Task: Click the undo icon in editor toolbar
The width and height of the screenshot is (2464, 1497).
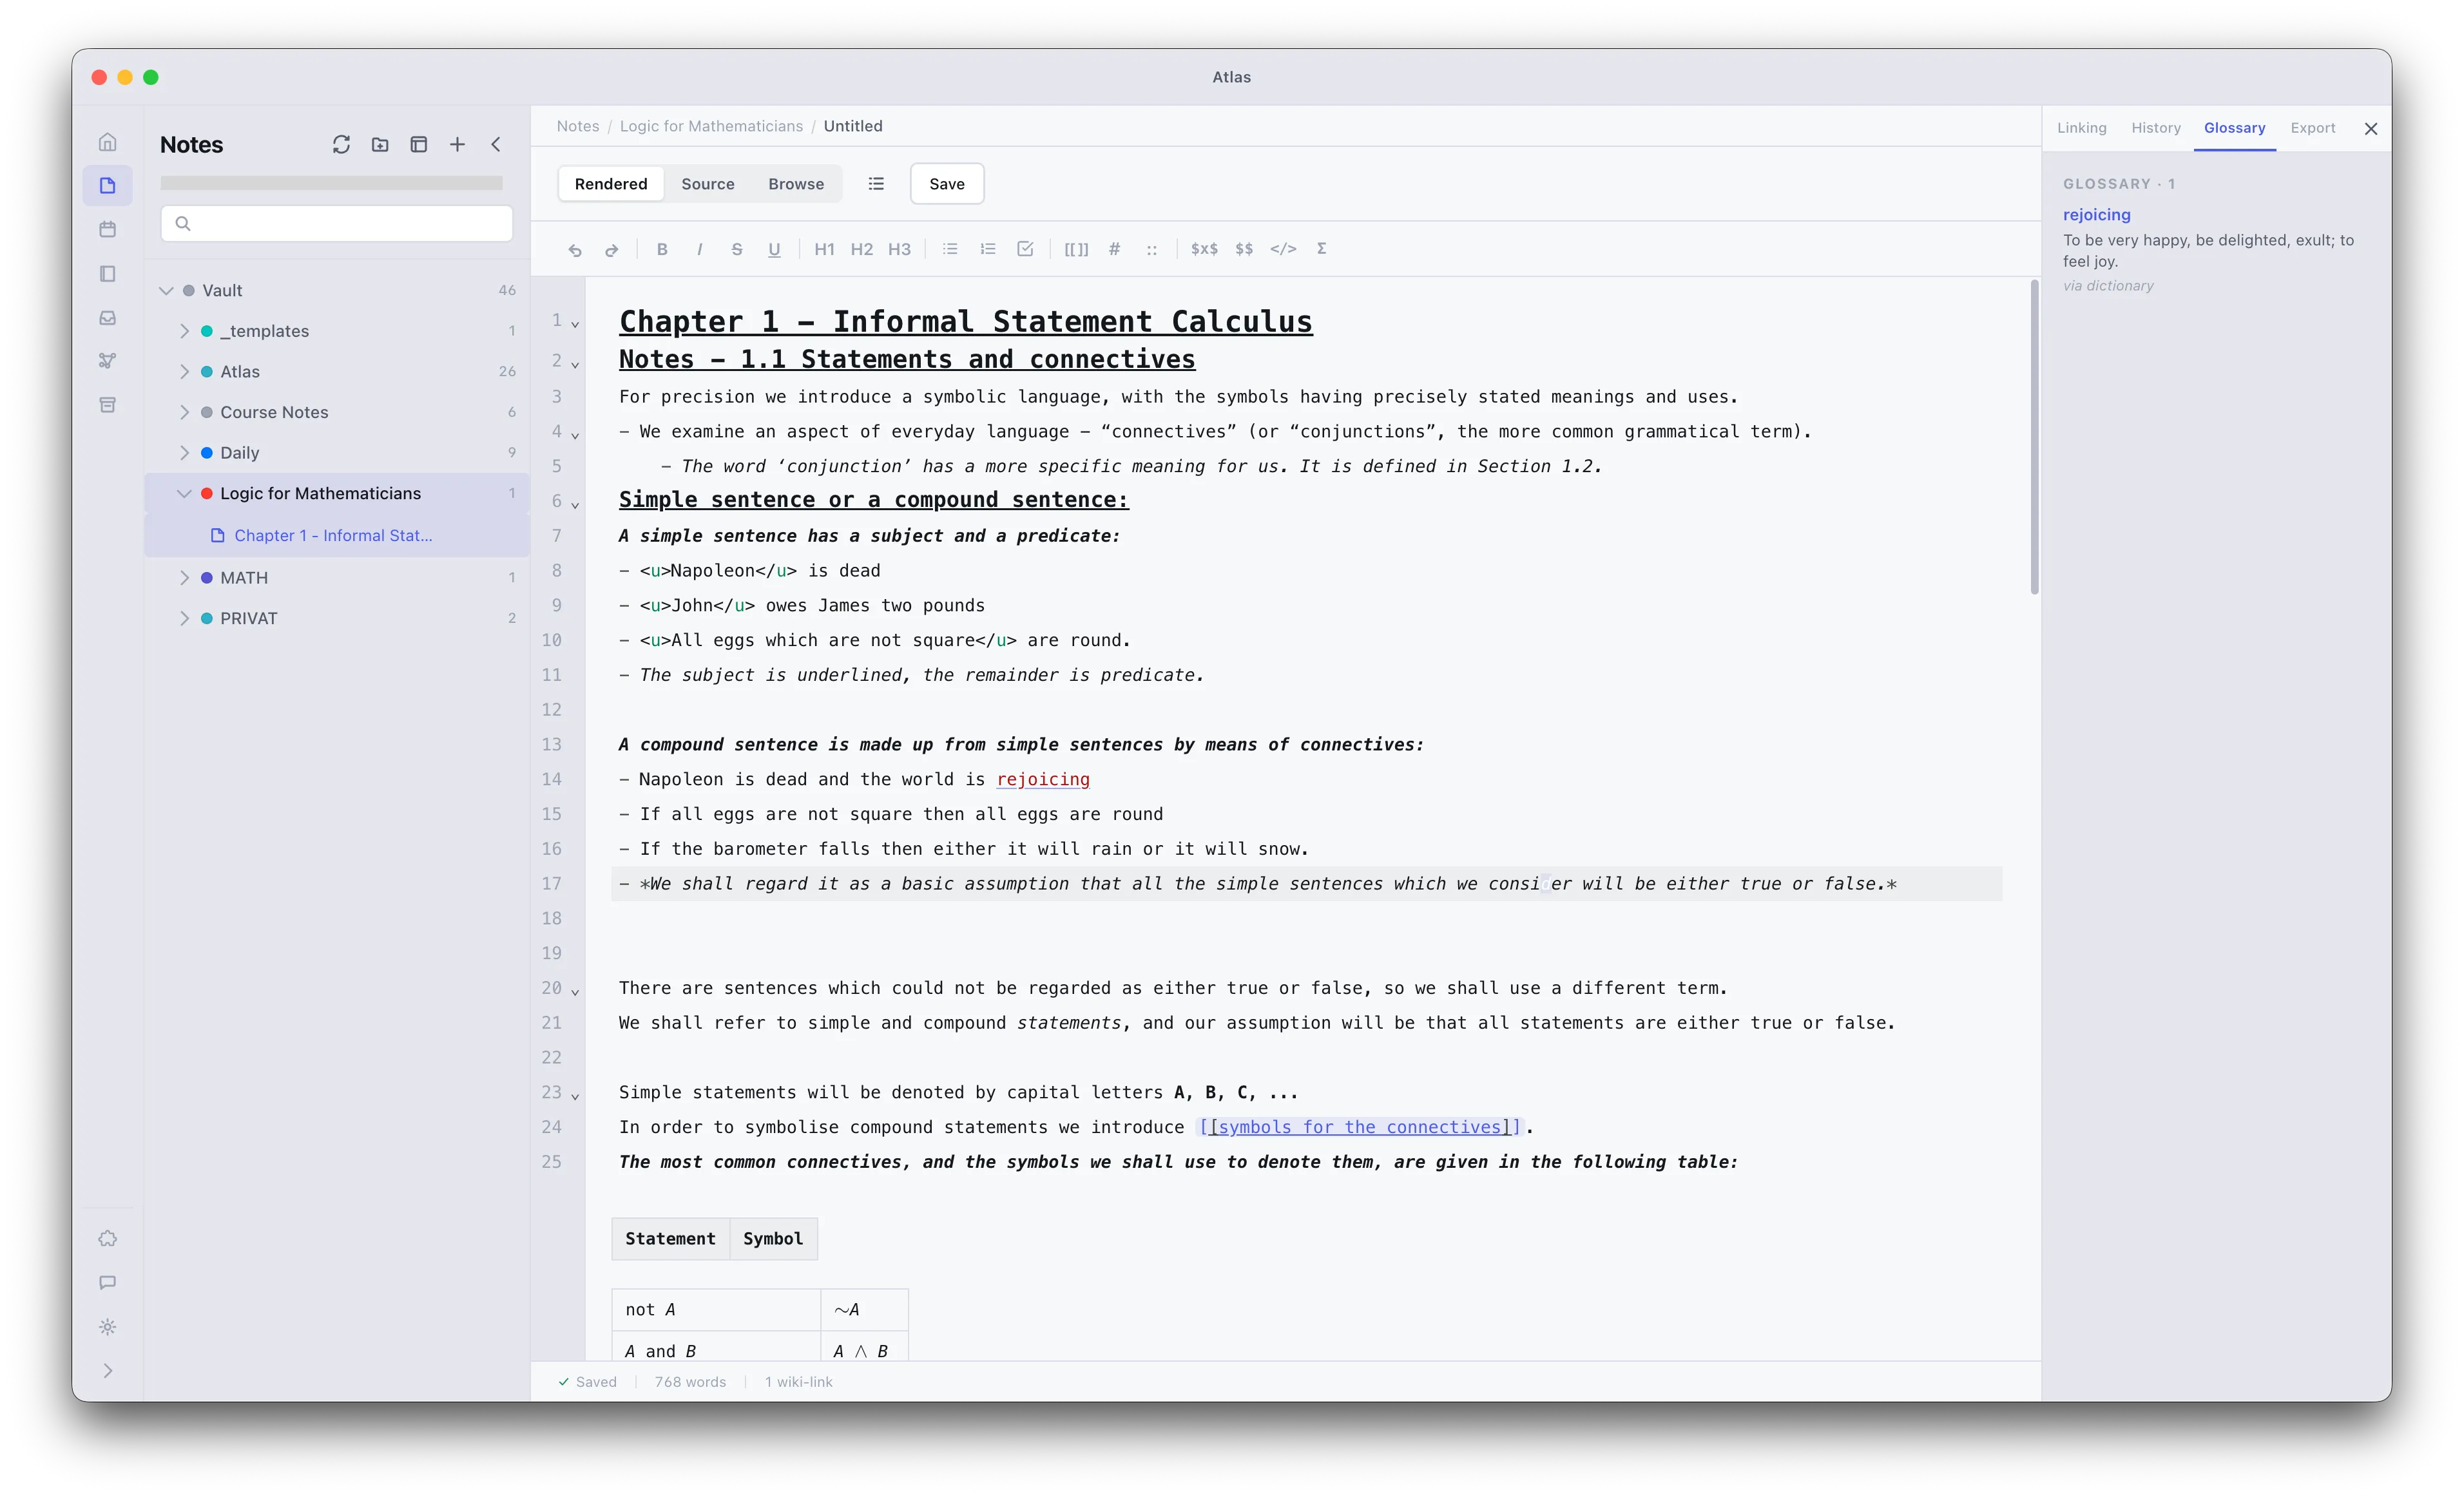Action: (575, 249)
